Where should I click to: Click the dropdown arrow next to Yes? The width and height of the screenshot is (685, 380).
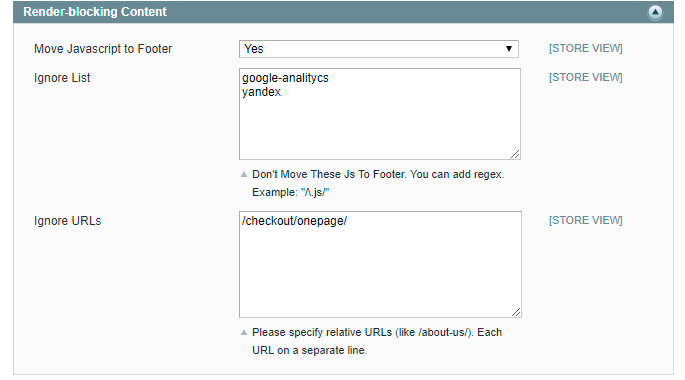coord(509,49)
